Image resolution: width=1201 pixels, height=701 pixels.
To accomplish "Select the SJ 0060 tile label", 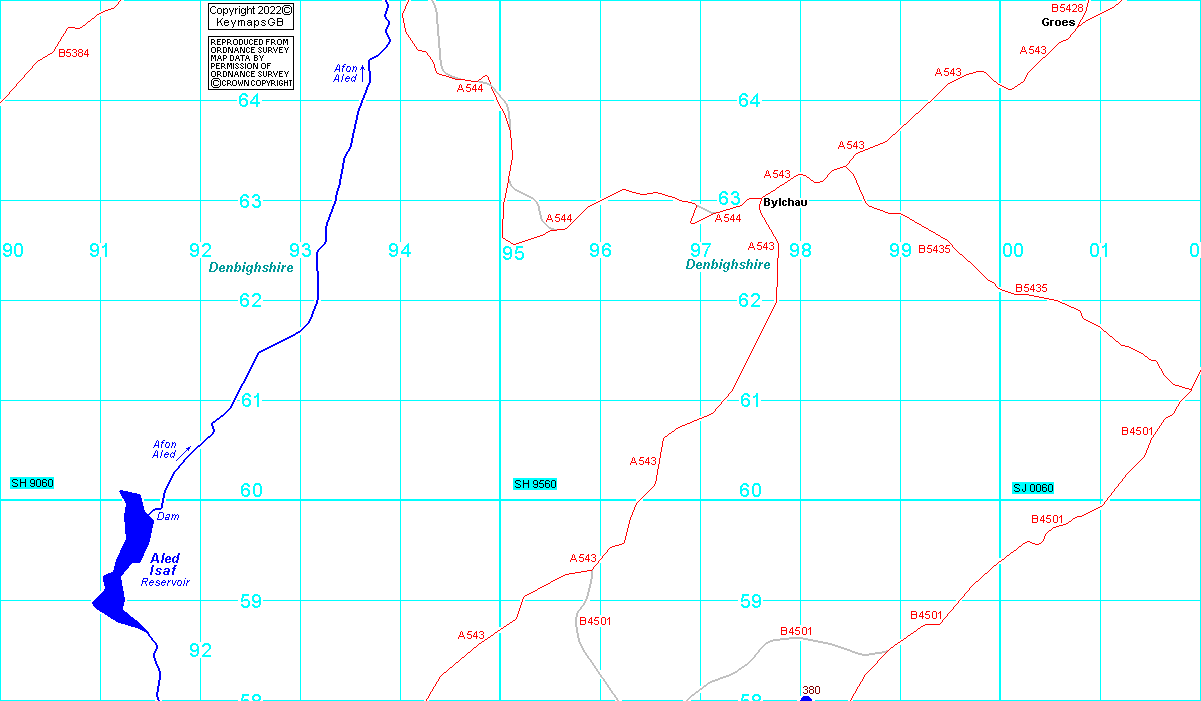I will pos(1033,488).
